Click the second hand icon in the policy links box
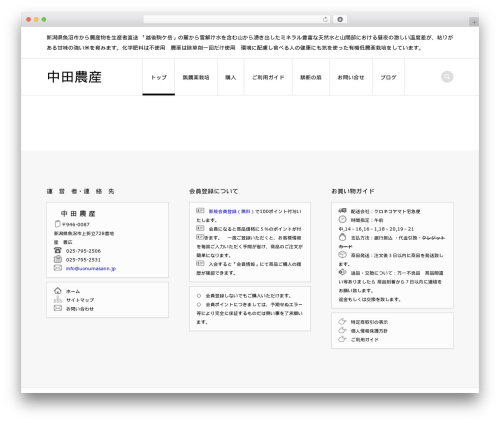The width and height of the screenshot is (500, 423). pos(342,330)
